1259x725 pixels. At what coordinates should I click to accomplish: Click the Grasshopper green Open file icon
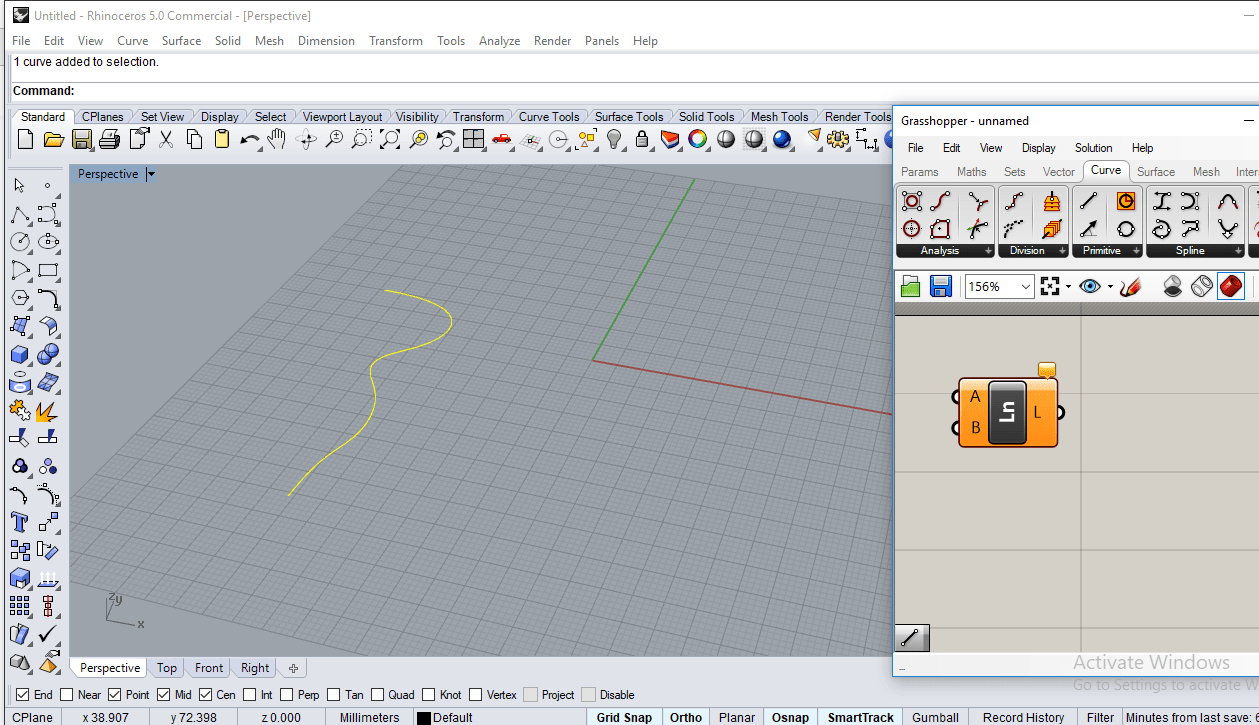tap(910, 287)
